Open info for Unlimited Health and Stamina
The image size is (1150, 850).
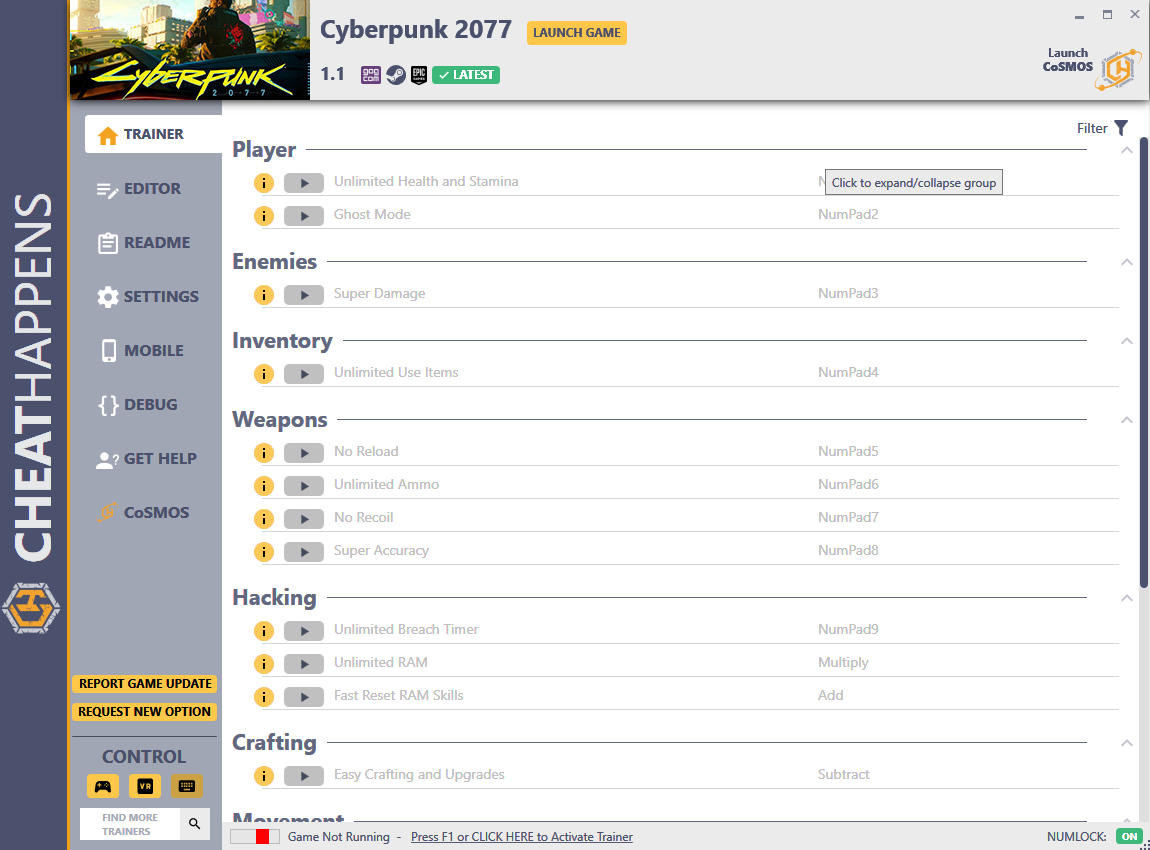264,183
